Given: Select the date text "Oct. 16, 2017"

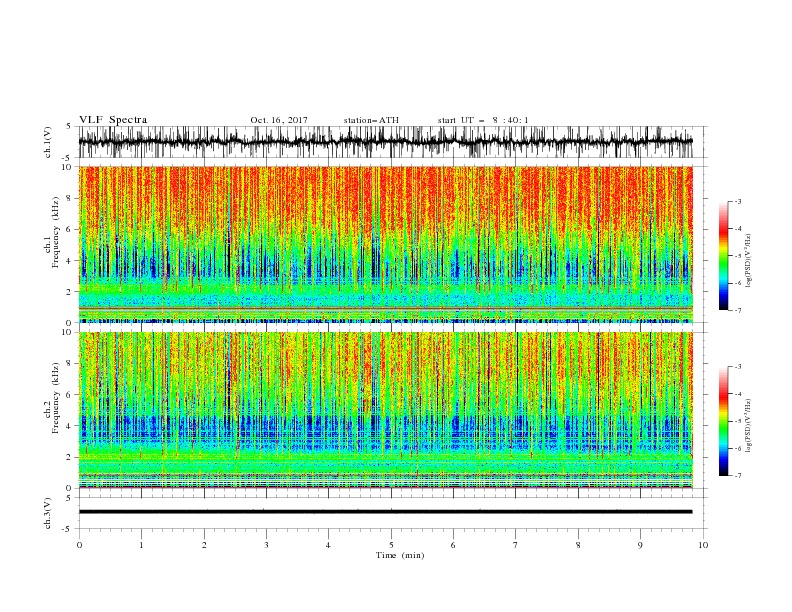Looking at the screenshot, I should (x=279, y=120).
